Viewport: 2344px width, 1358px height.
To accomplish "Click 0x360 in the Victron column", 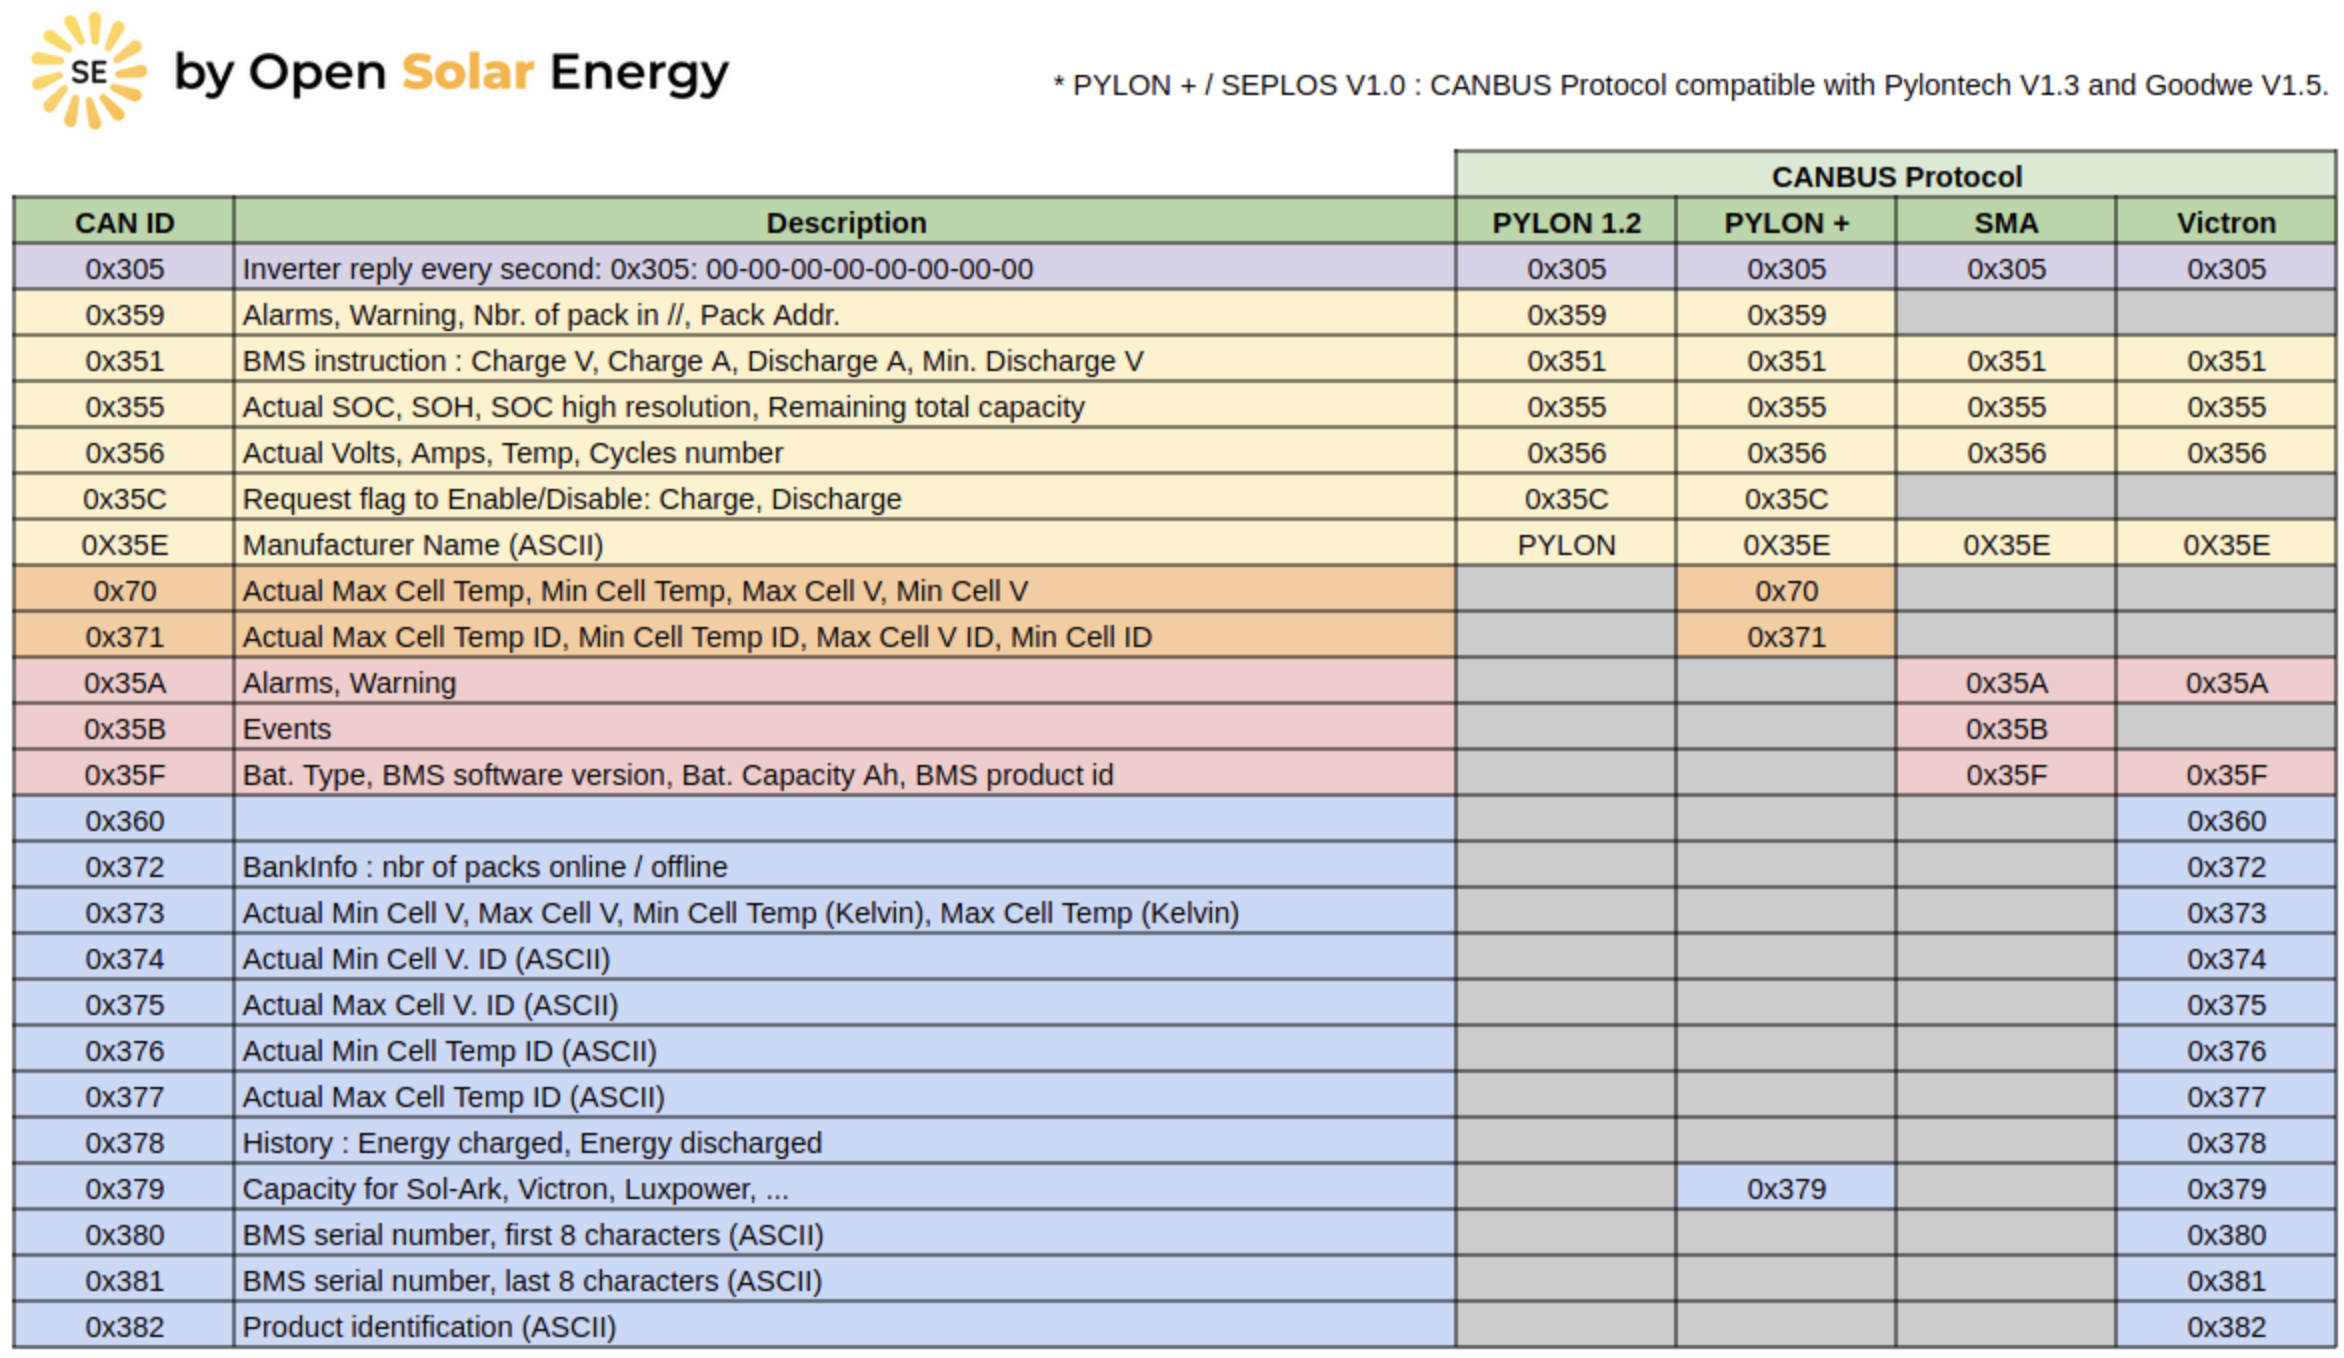I will click(2226, 820).
